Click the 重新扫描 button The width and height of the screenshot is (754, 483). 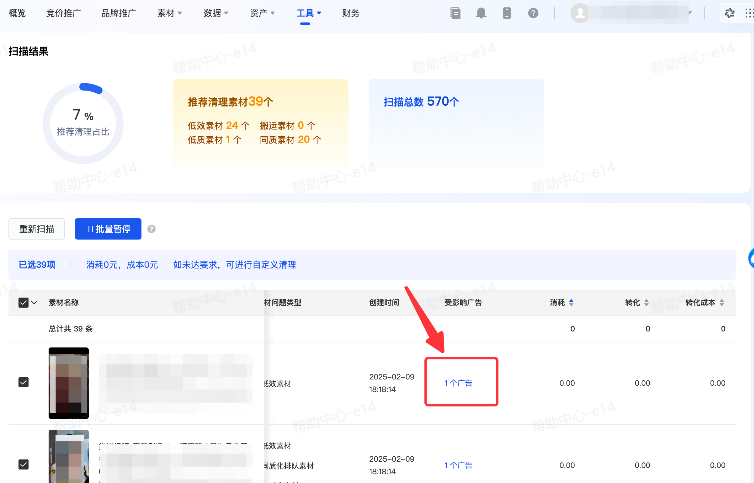[37, 229]
